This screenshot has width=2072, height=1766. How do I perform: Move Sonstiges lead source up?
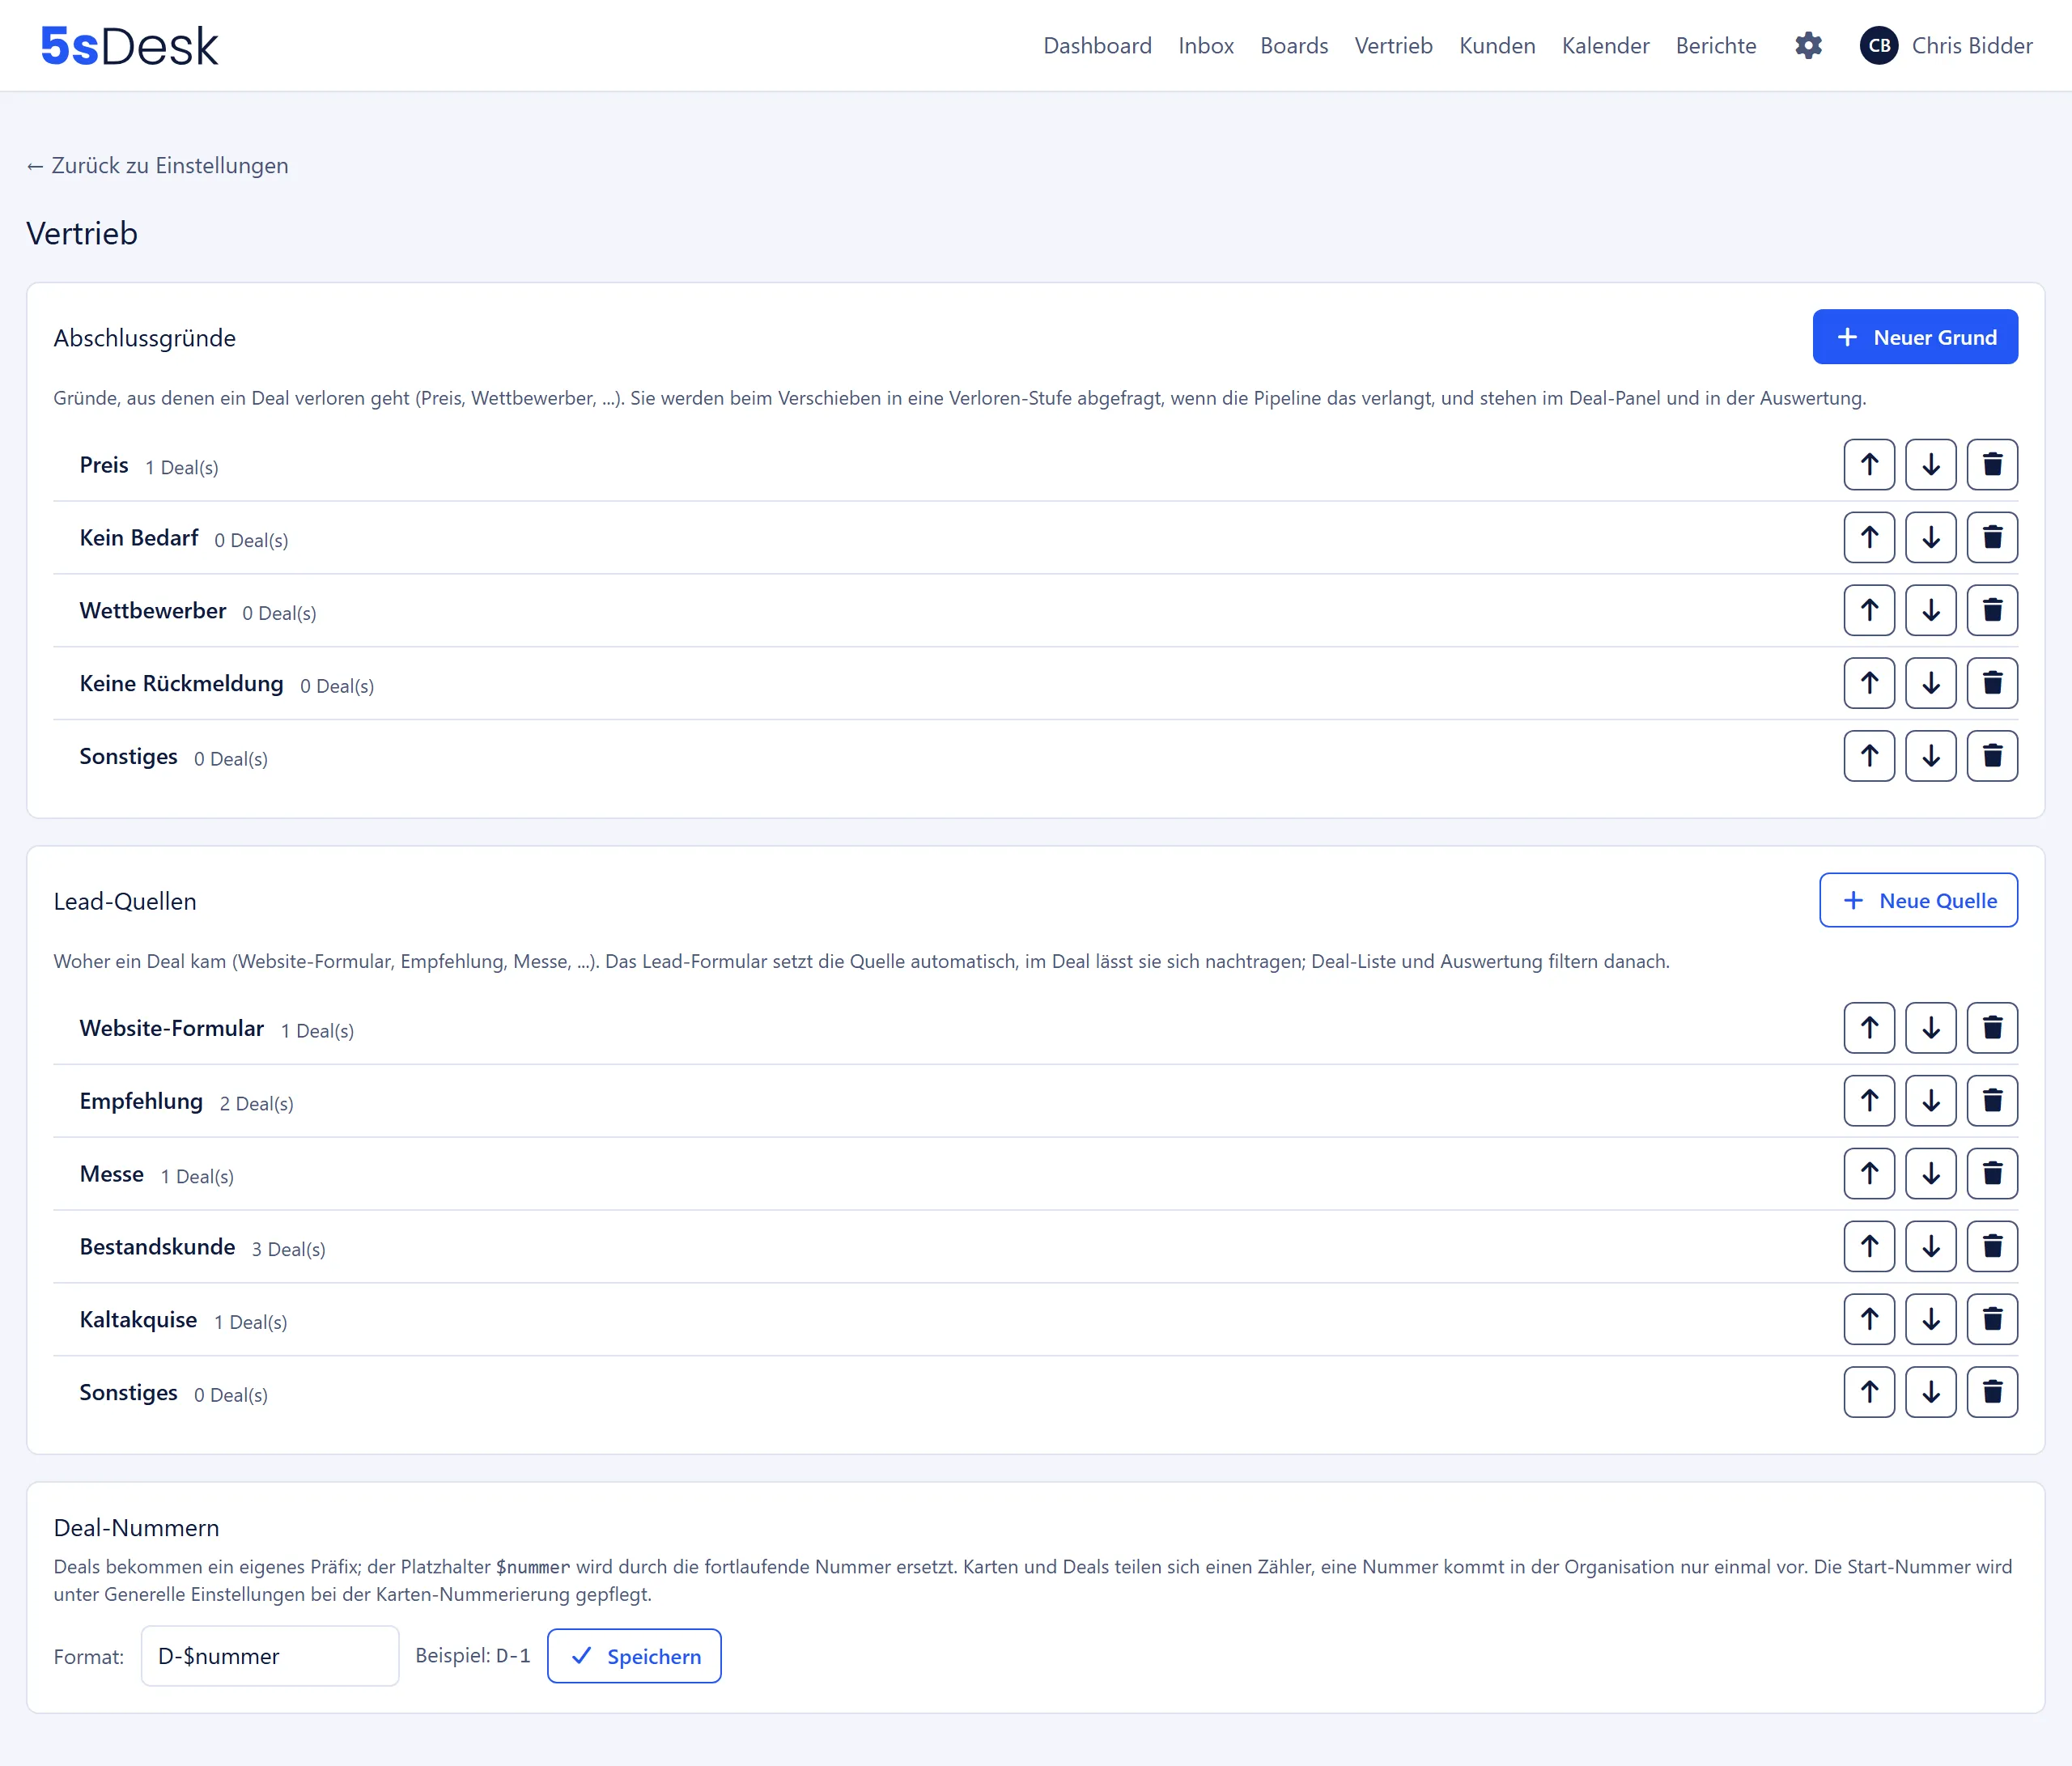click(1869, 1393)
